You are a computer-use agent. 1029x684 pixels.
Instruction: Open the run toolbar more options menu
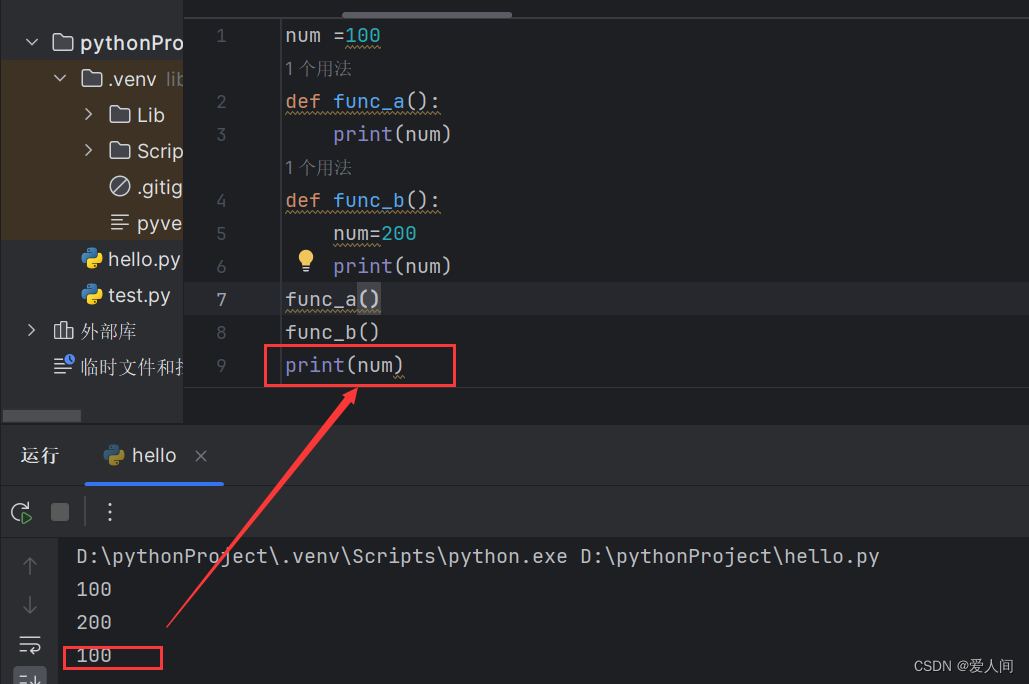pos(110,512)
